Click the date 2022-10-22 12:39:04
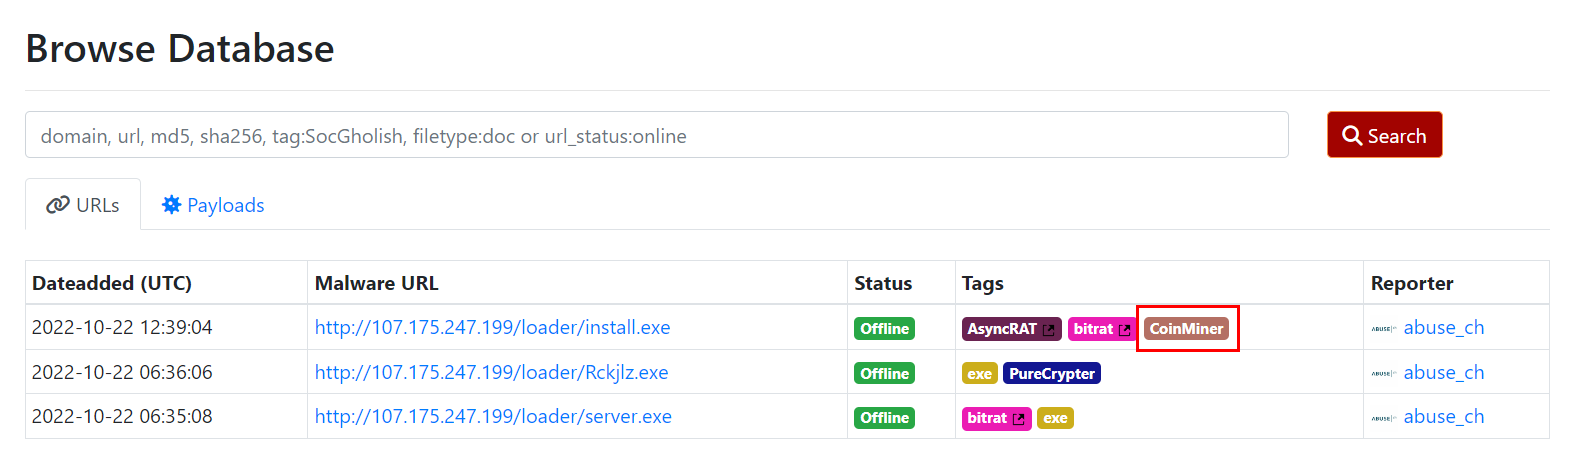Viewport: 1591px width, 451px height. point(122,327)
